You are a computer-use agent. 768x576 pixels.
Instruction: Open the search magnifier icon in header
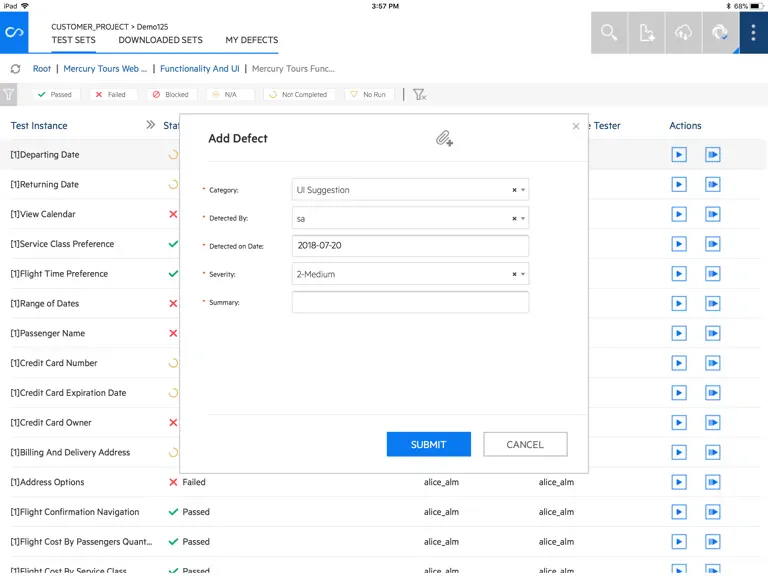609,32
